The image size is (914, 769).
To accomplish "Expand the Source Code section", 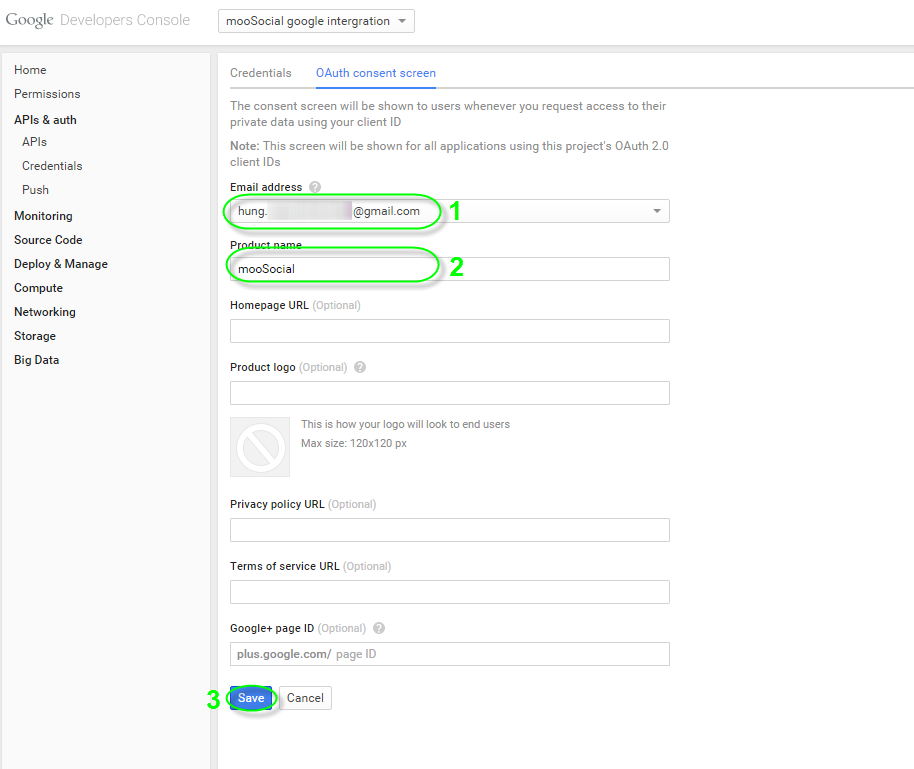I will 48,240.
